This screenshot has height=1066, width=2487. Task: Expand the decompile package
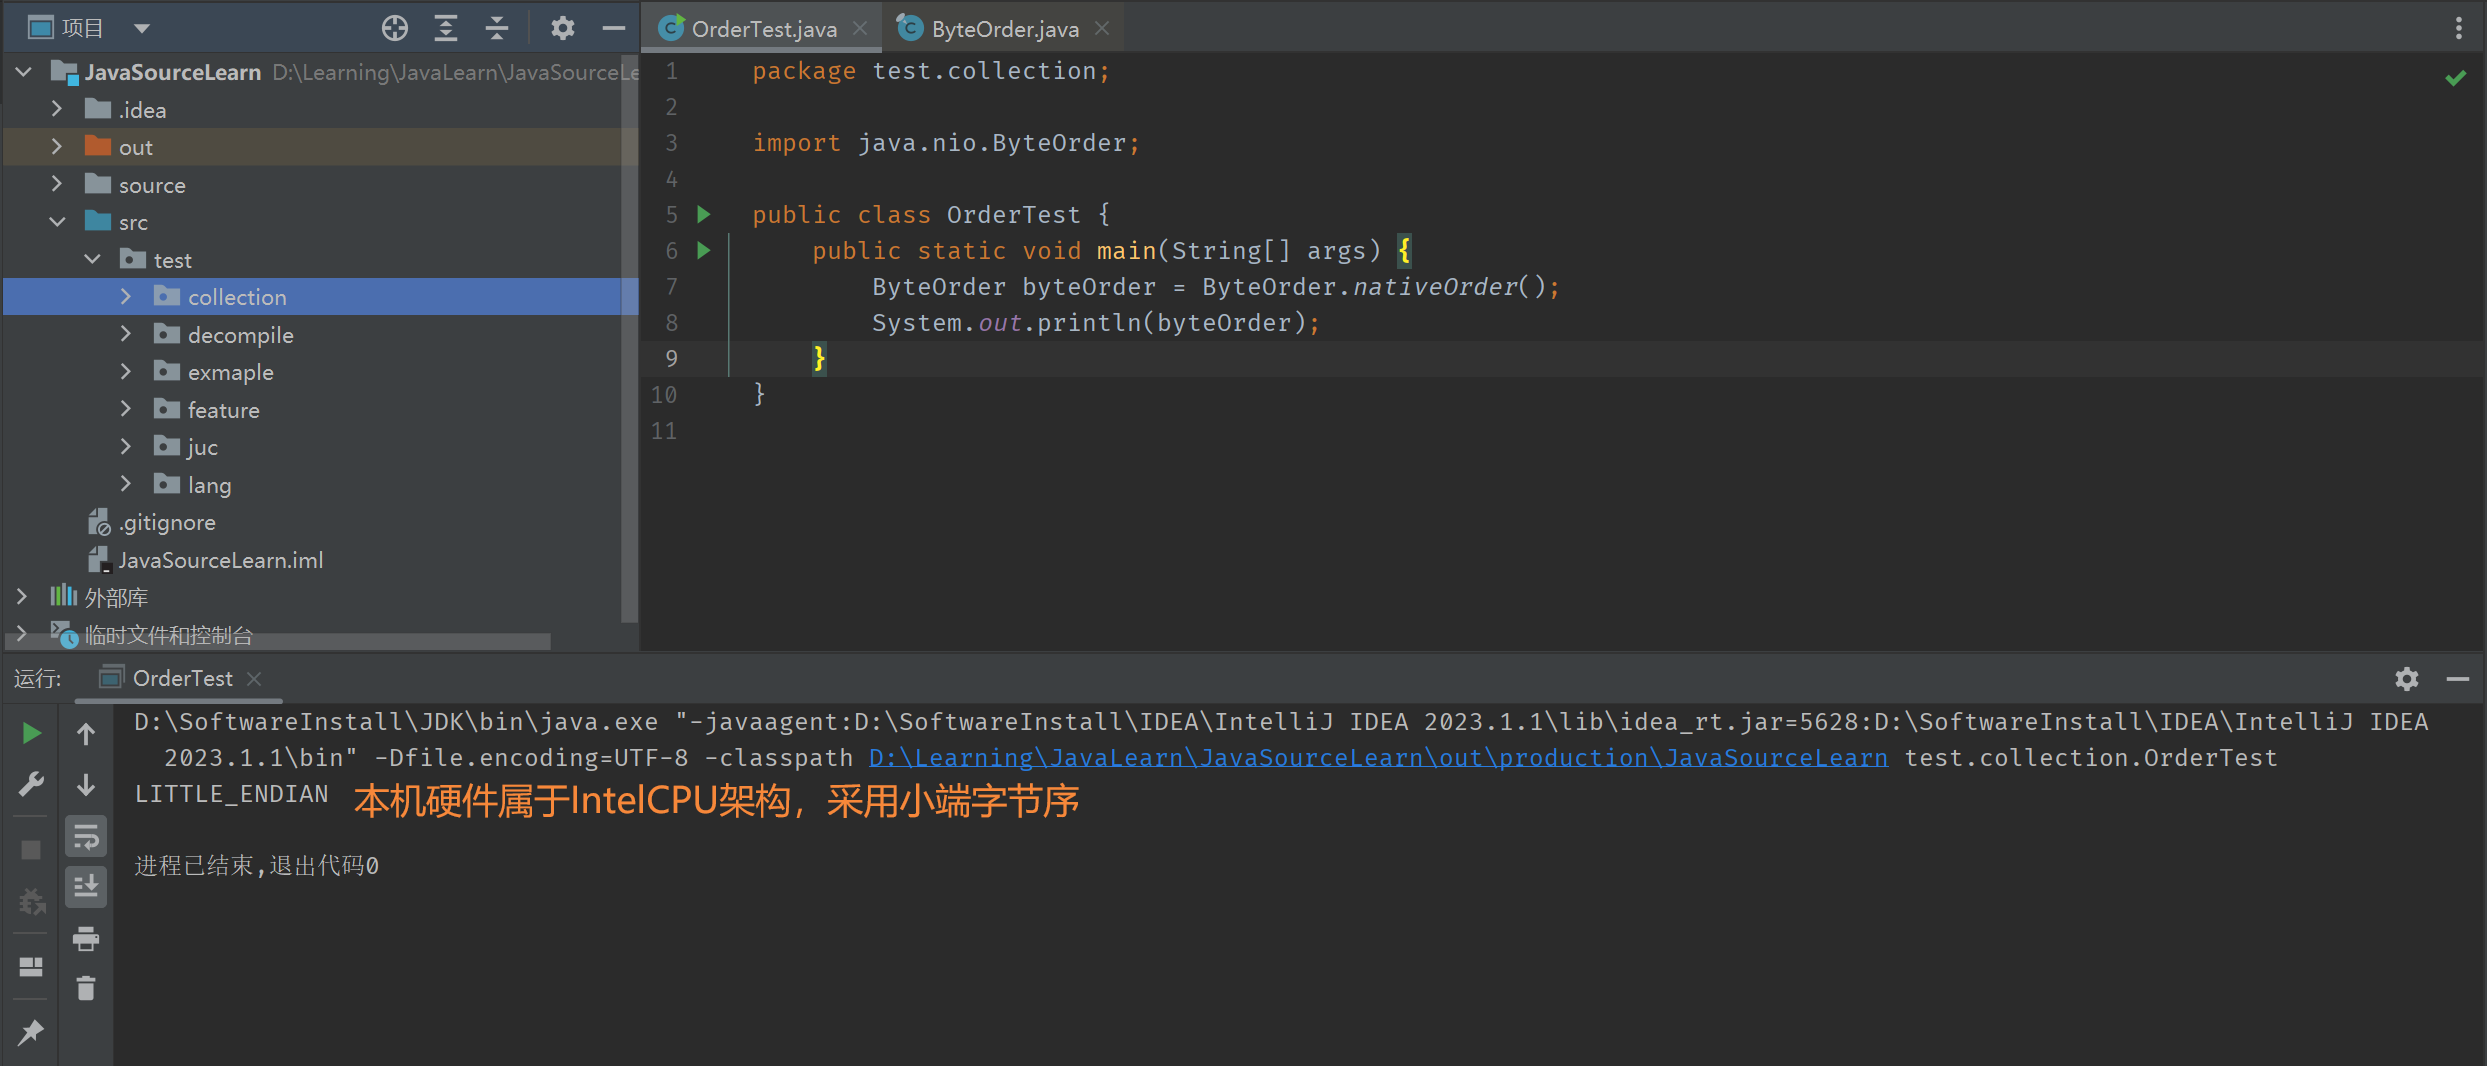pos(126,334)
